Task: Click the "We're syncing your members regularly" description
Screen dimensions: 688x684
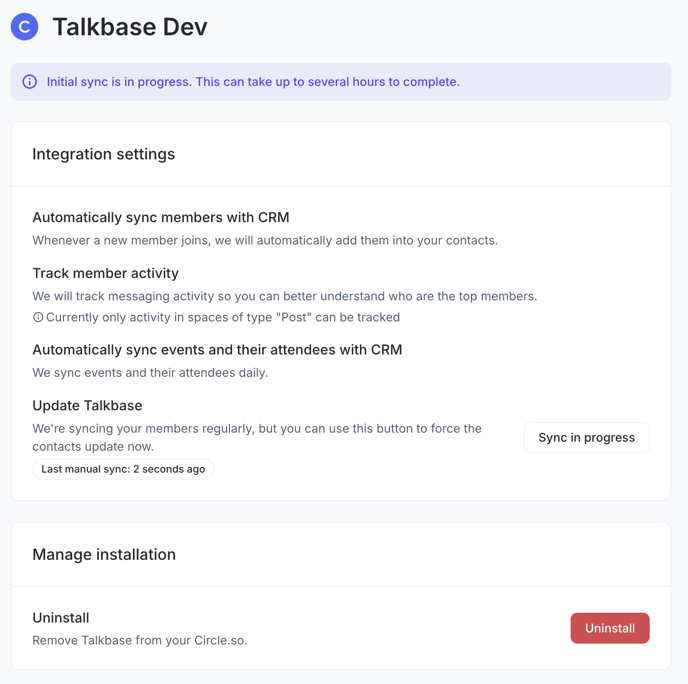Action: coord(257,437)
